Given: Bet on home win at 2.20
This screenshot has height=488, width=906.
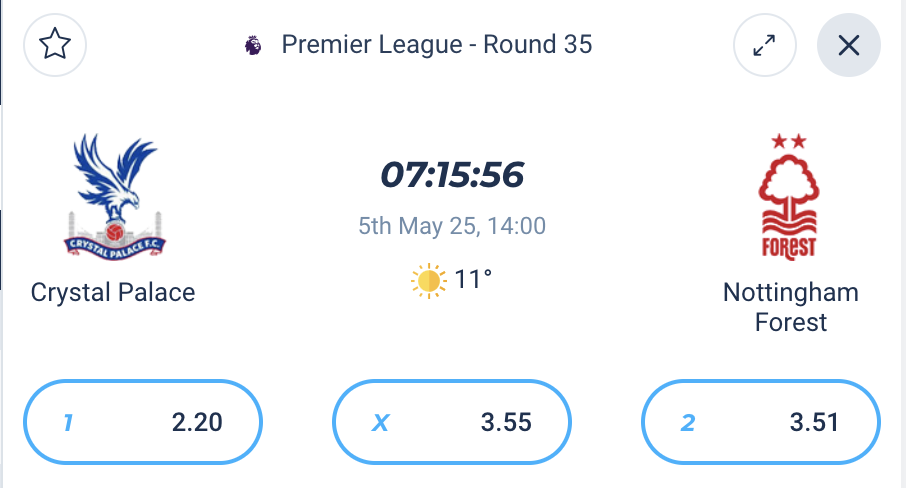Looking at the screenshot, I should [143, 422].
